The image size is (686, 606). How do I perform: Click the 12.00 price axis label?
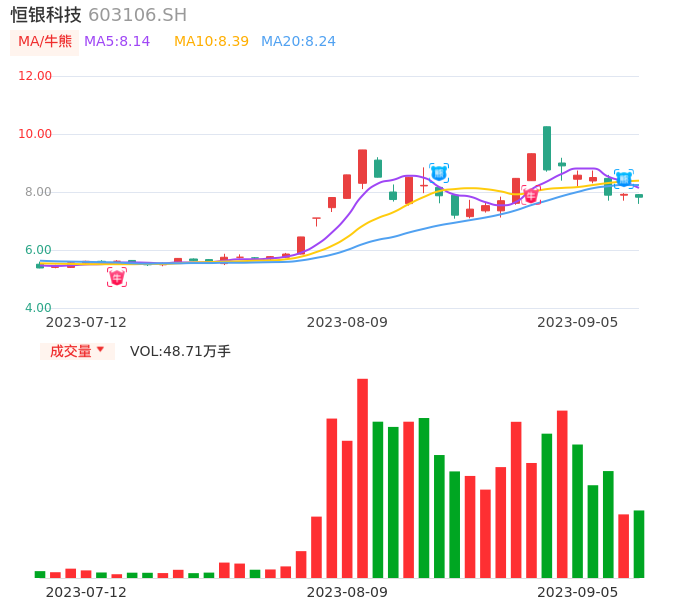[x=35, y=76]
